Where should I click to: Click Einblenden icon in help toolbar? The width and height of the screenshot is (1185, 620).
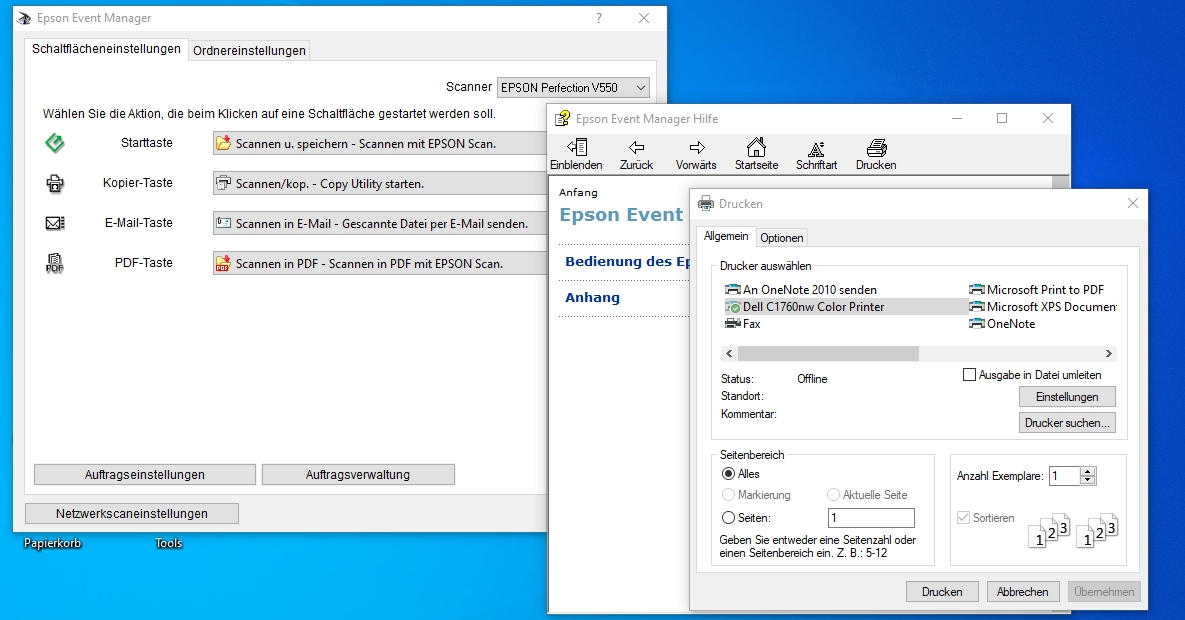[x=577, y=147]
